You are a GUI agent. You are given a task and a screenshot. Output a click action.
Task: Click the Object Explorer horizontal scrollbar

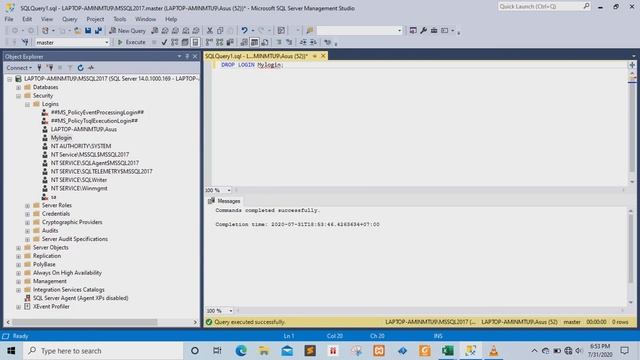84,322
